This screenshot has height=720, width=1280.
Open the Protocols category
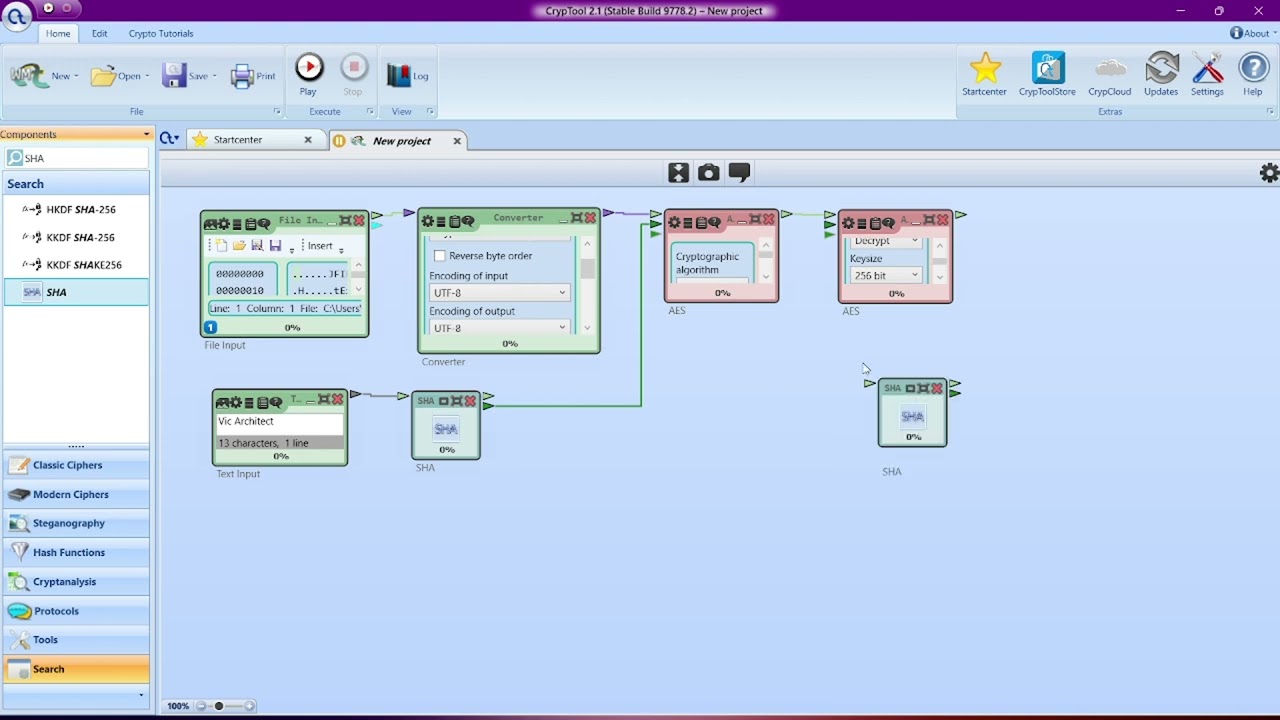76,611
